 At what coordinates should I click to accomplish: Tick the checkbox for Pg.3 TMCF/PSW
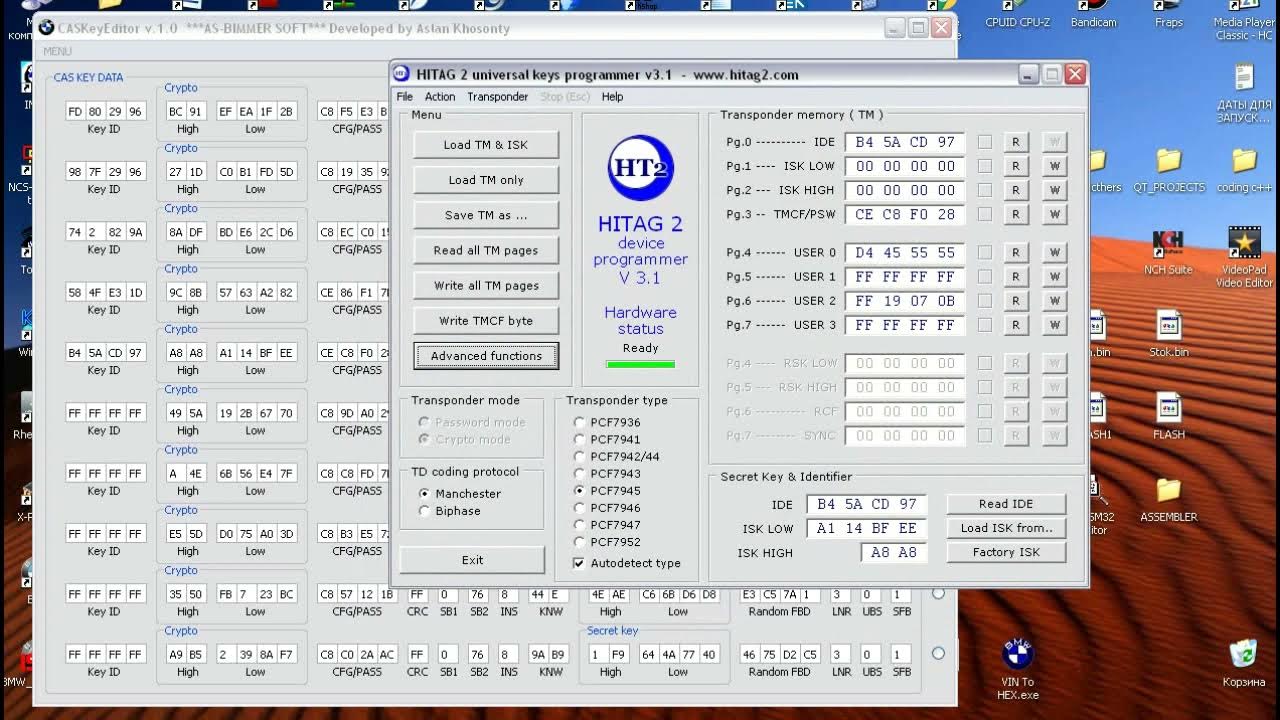985,214
